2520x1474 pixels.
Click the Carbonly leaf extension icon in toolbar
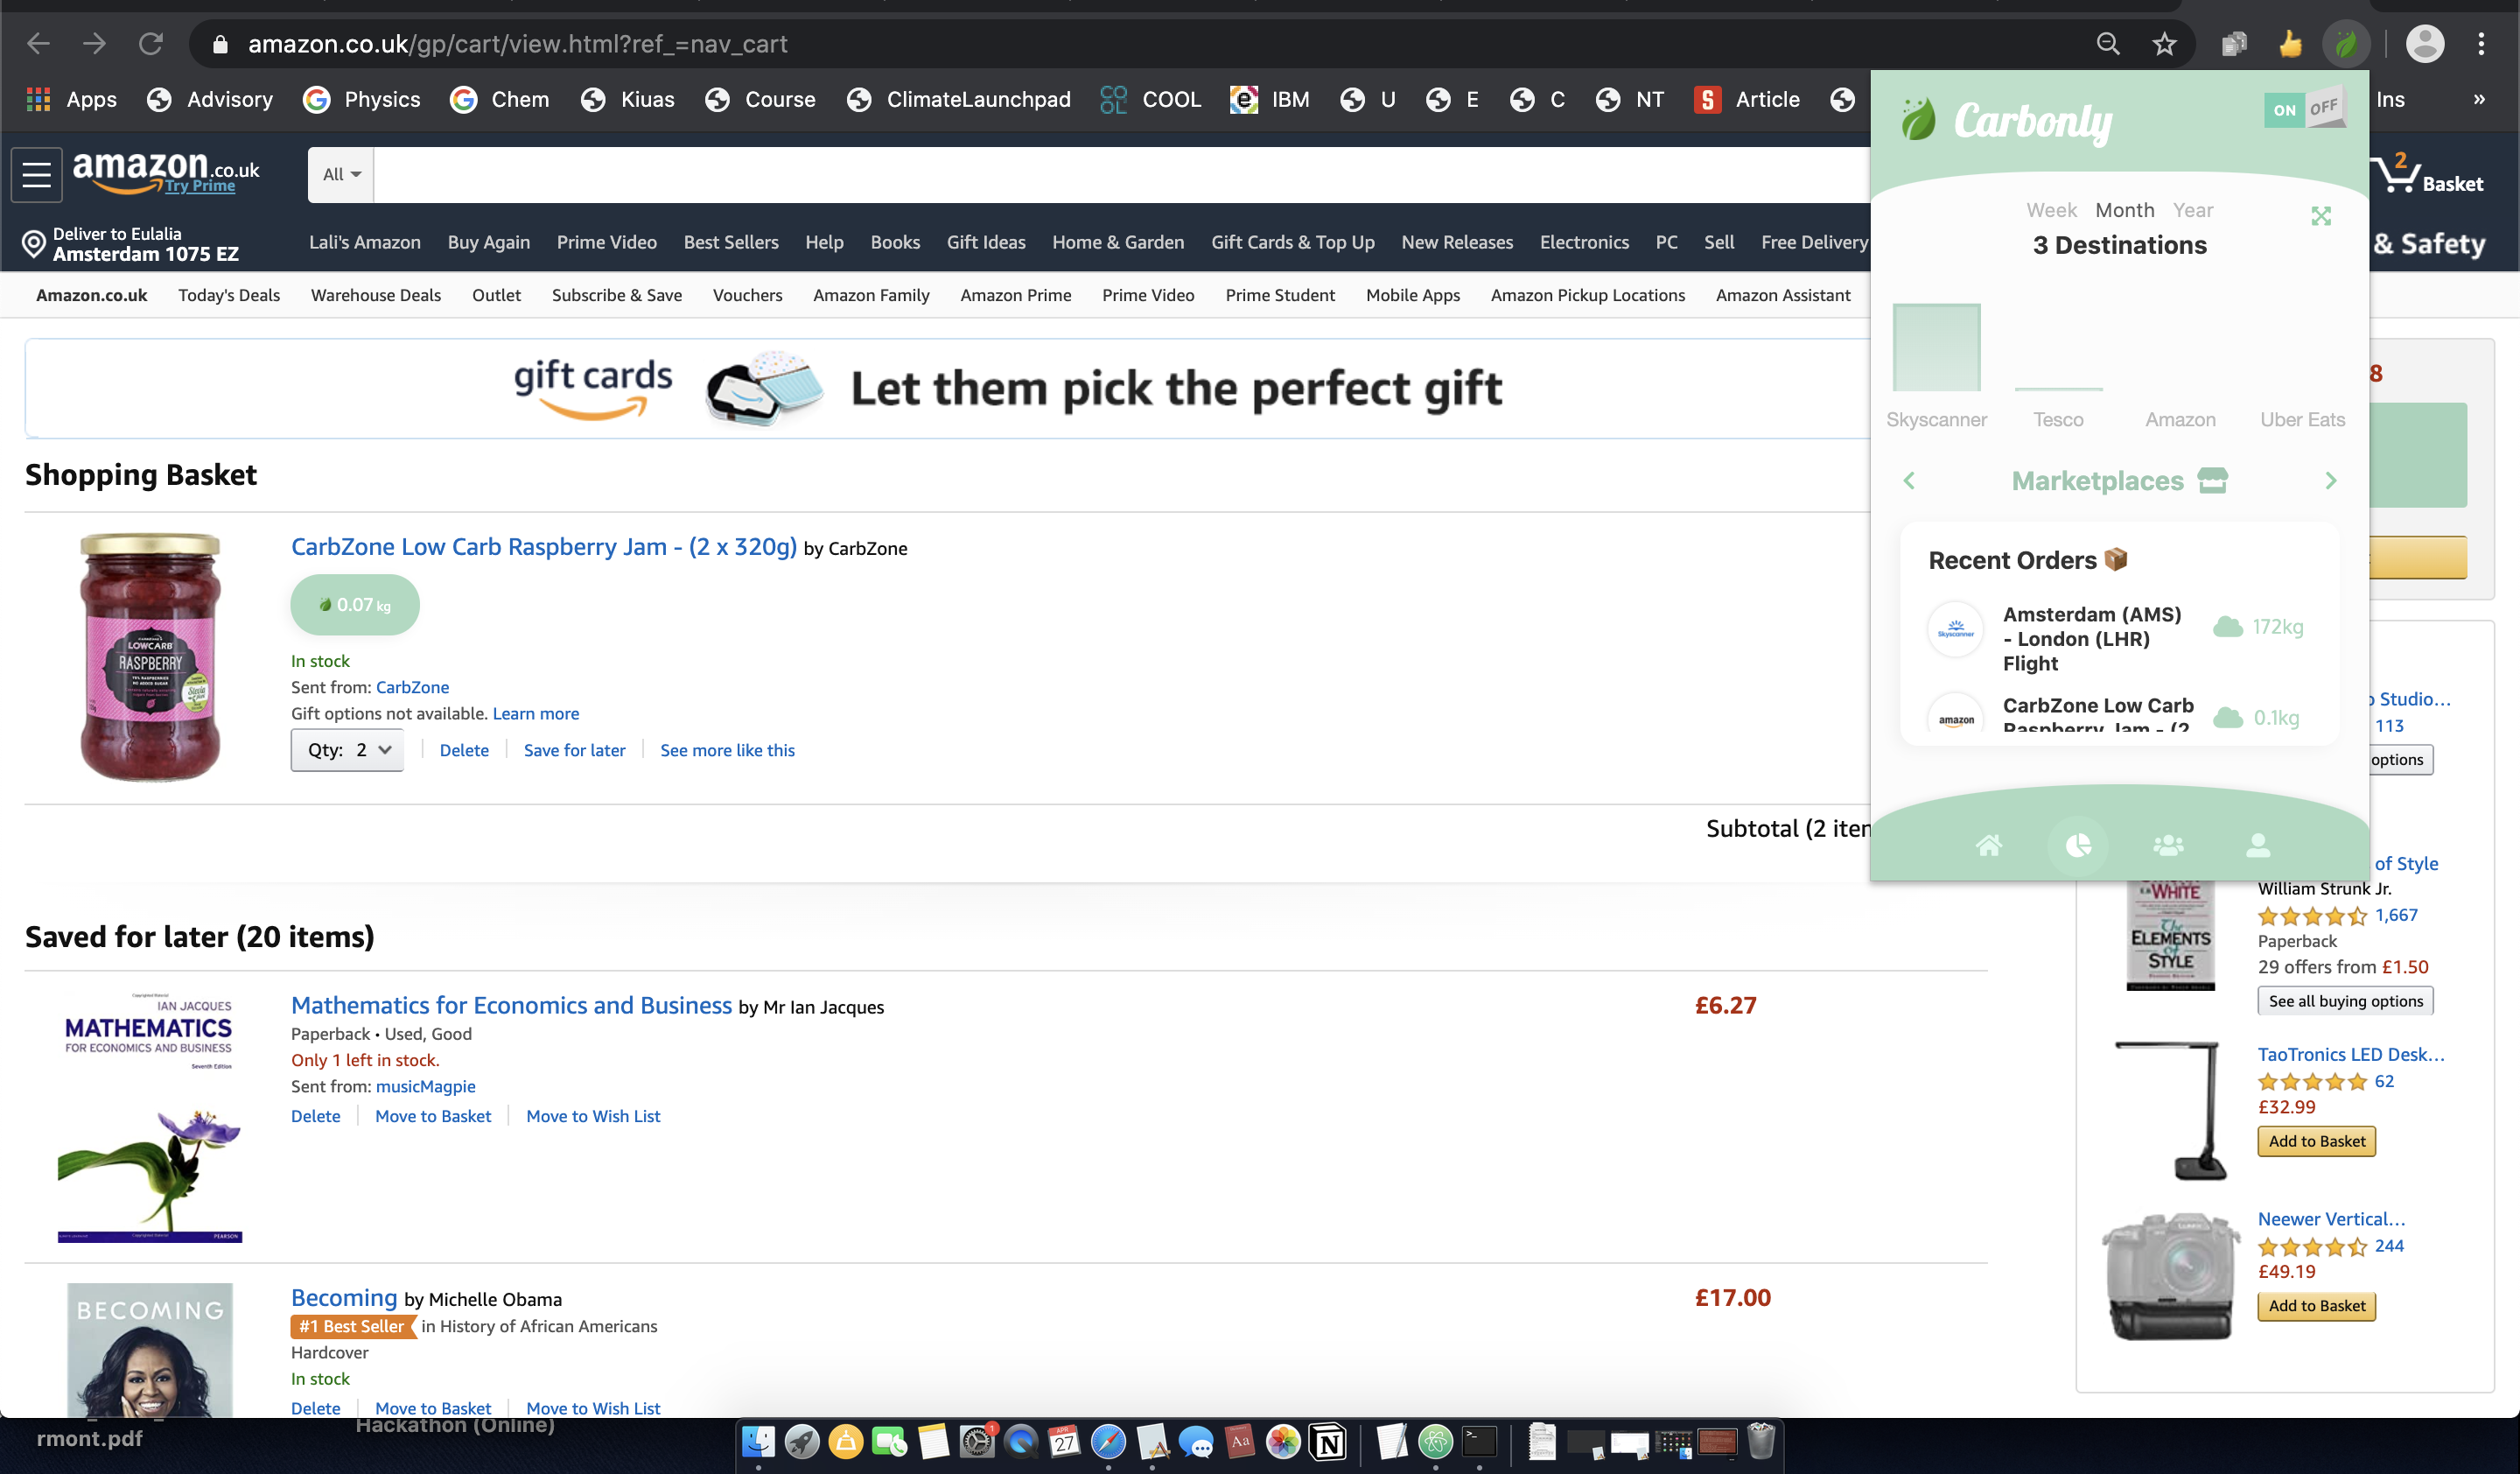click(2345, 44)
